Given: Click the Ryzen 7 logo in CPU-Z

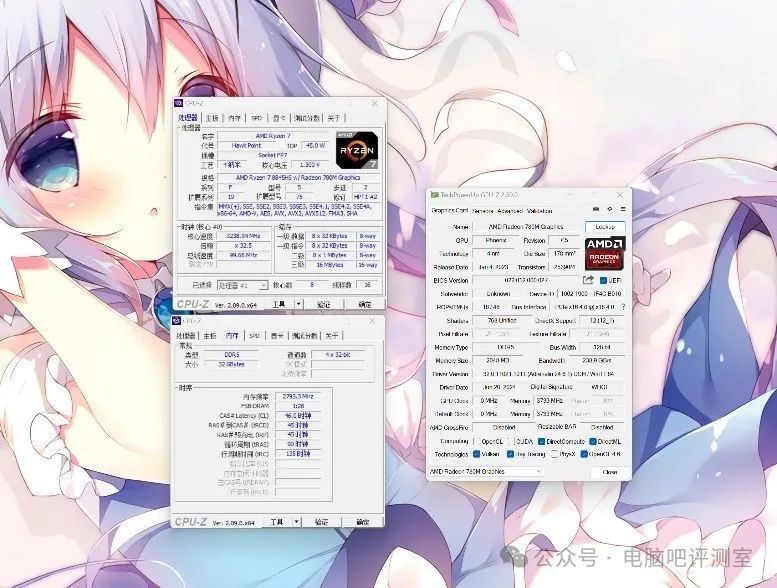Looking at the screenshot, I should [x=357, y=150].
